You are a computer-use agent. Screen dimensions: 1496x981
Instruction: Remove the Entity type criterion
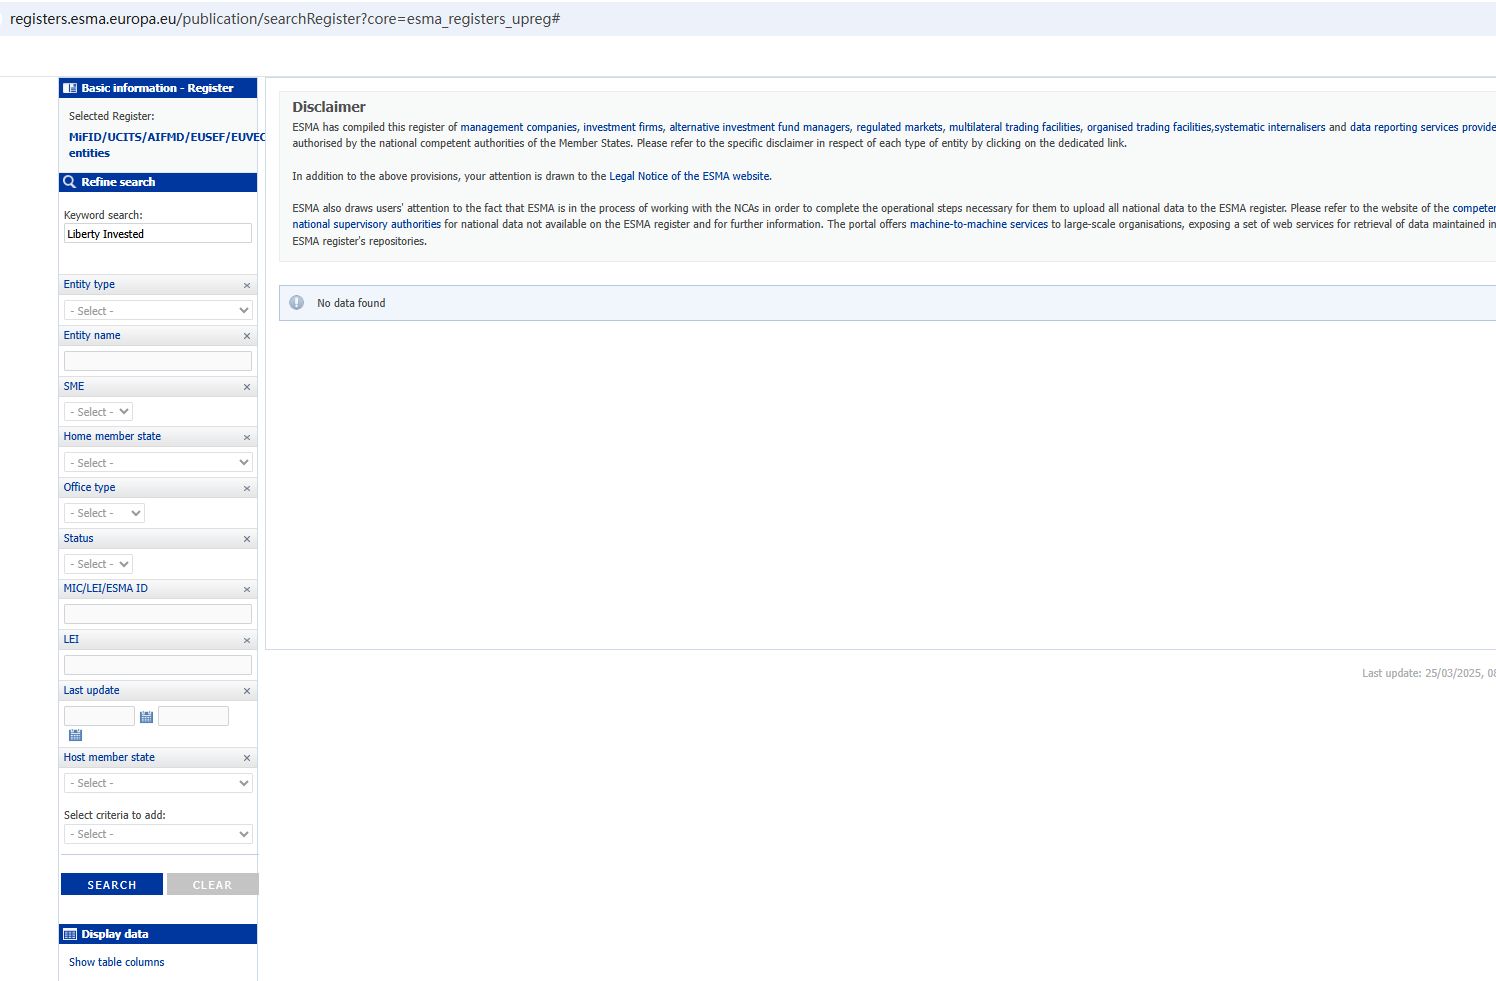(247, 286)
